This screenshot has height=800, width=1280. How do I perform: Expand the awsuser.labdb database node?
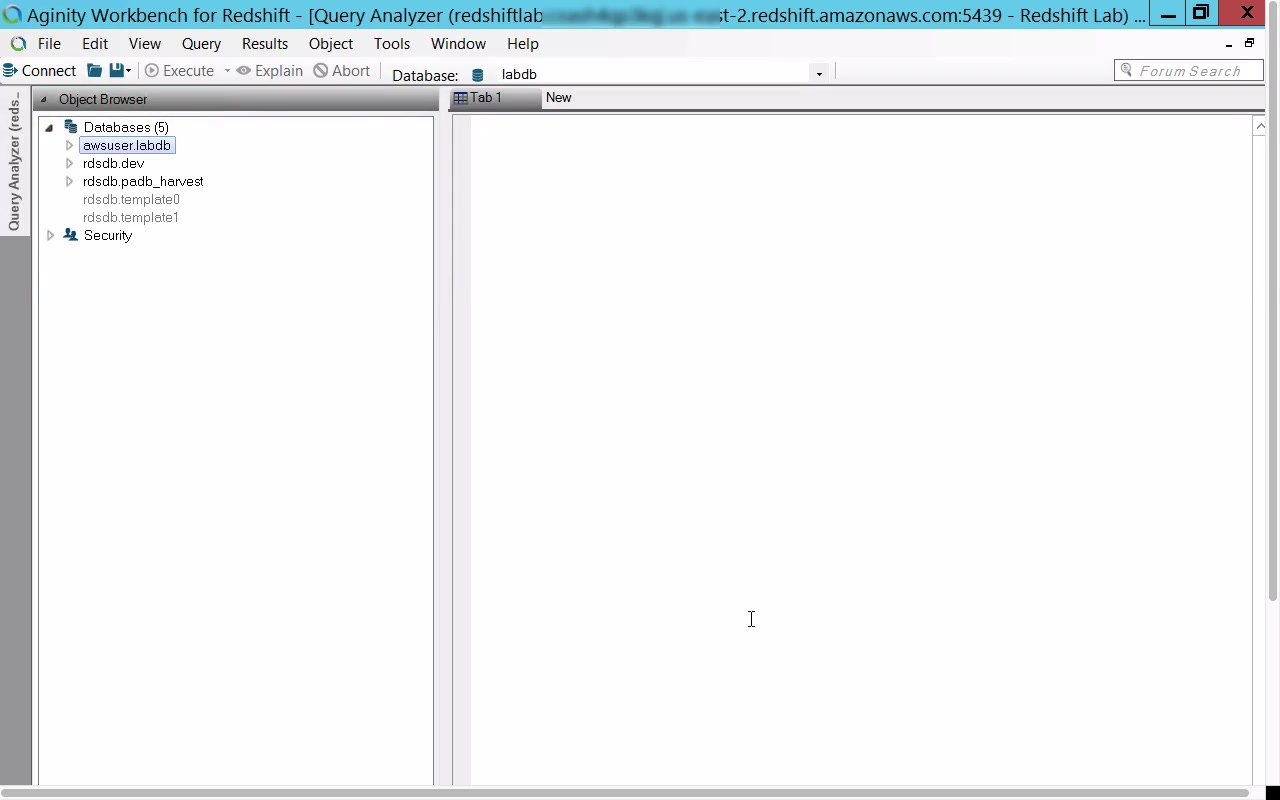(x=69, y=146)
